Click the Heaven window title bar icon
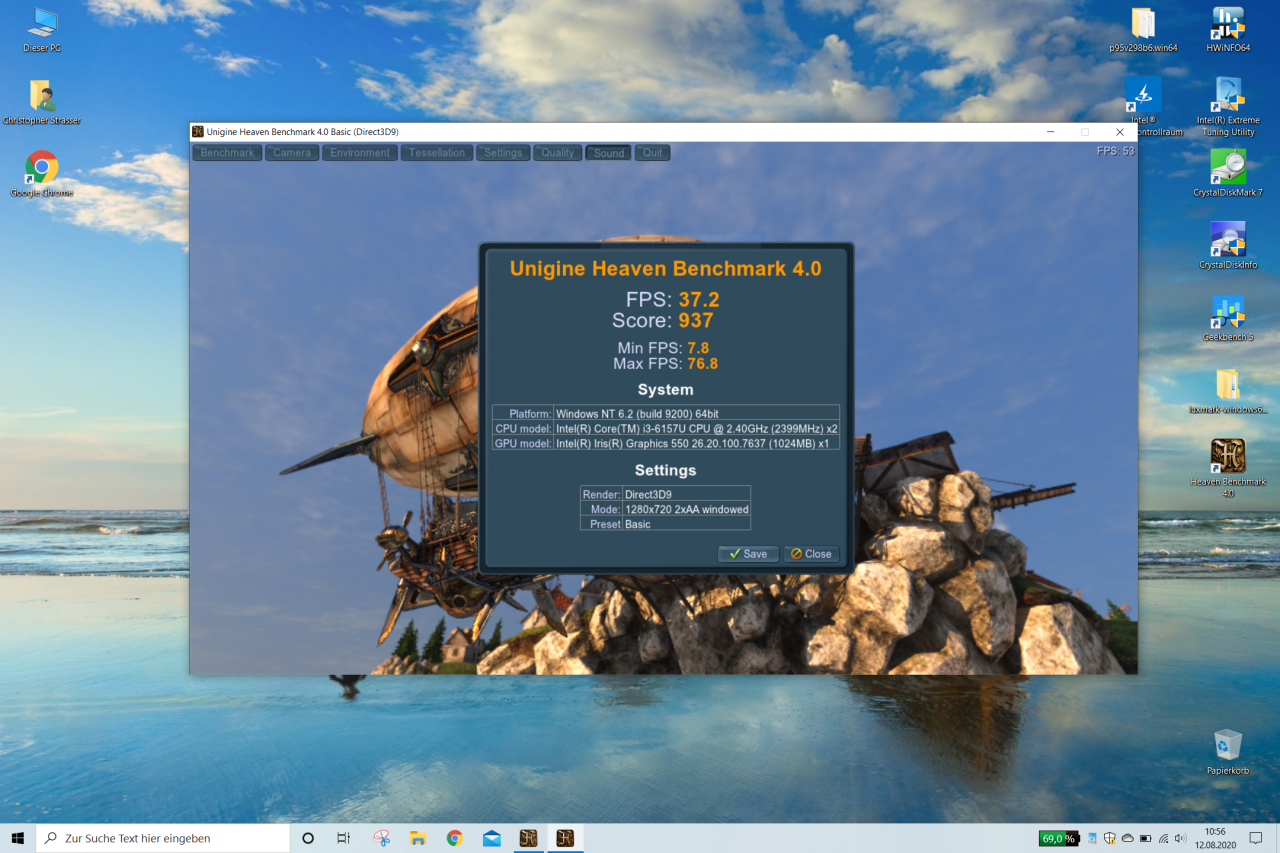The height and width of the screenshot is (853, 1280). click(x=198, y=131)
